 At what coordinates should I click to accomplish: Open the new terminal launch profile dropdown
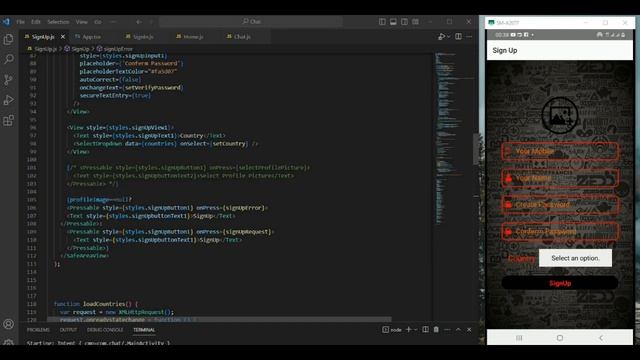pos(416,330)
